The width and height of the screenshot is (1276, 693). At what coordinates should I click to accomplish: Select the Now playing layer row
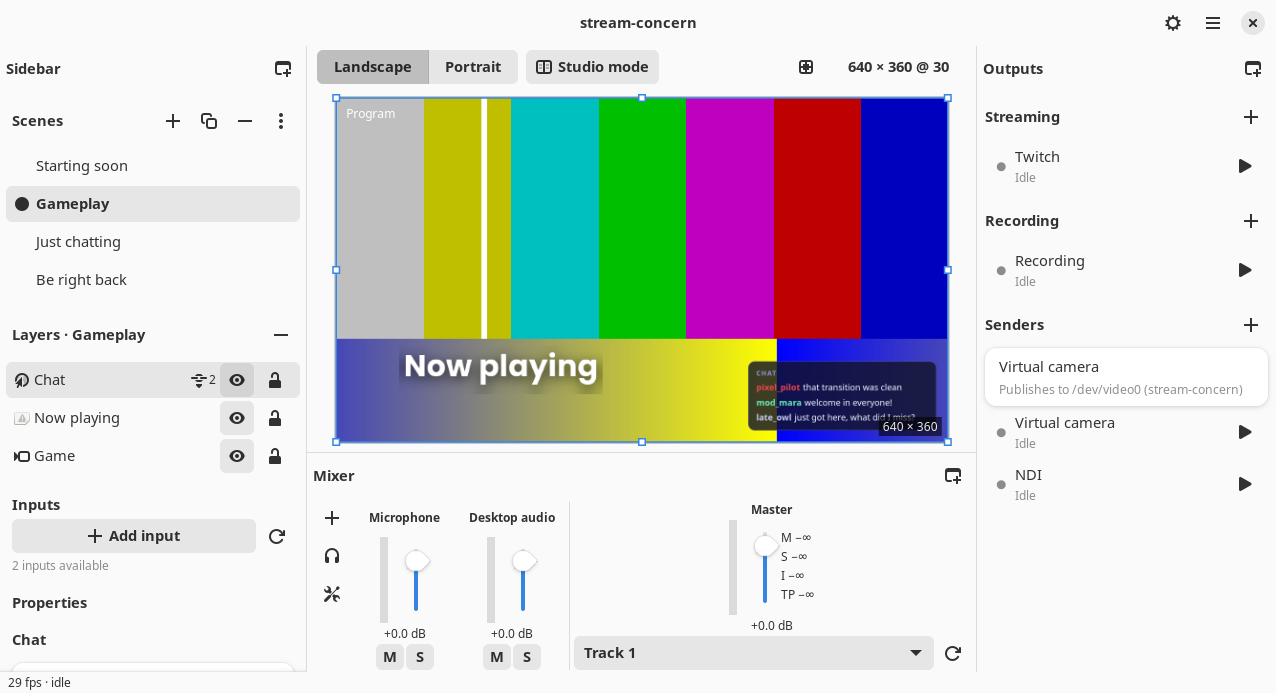pyautogui.click(x=153, y=418)
